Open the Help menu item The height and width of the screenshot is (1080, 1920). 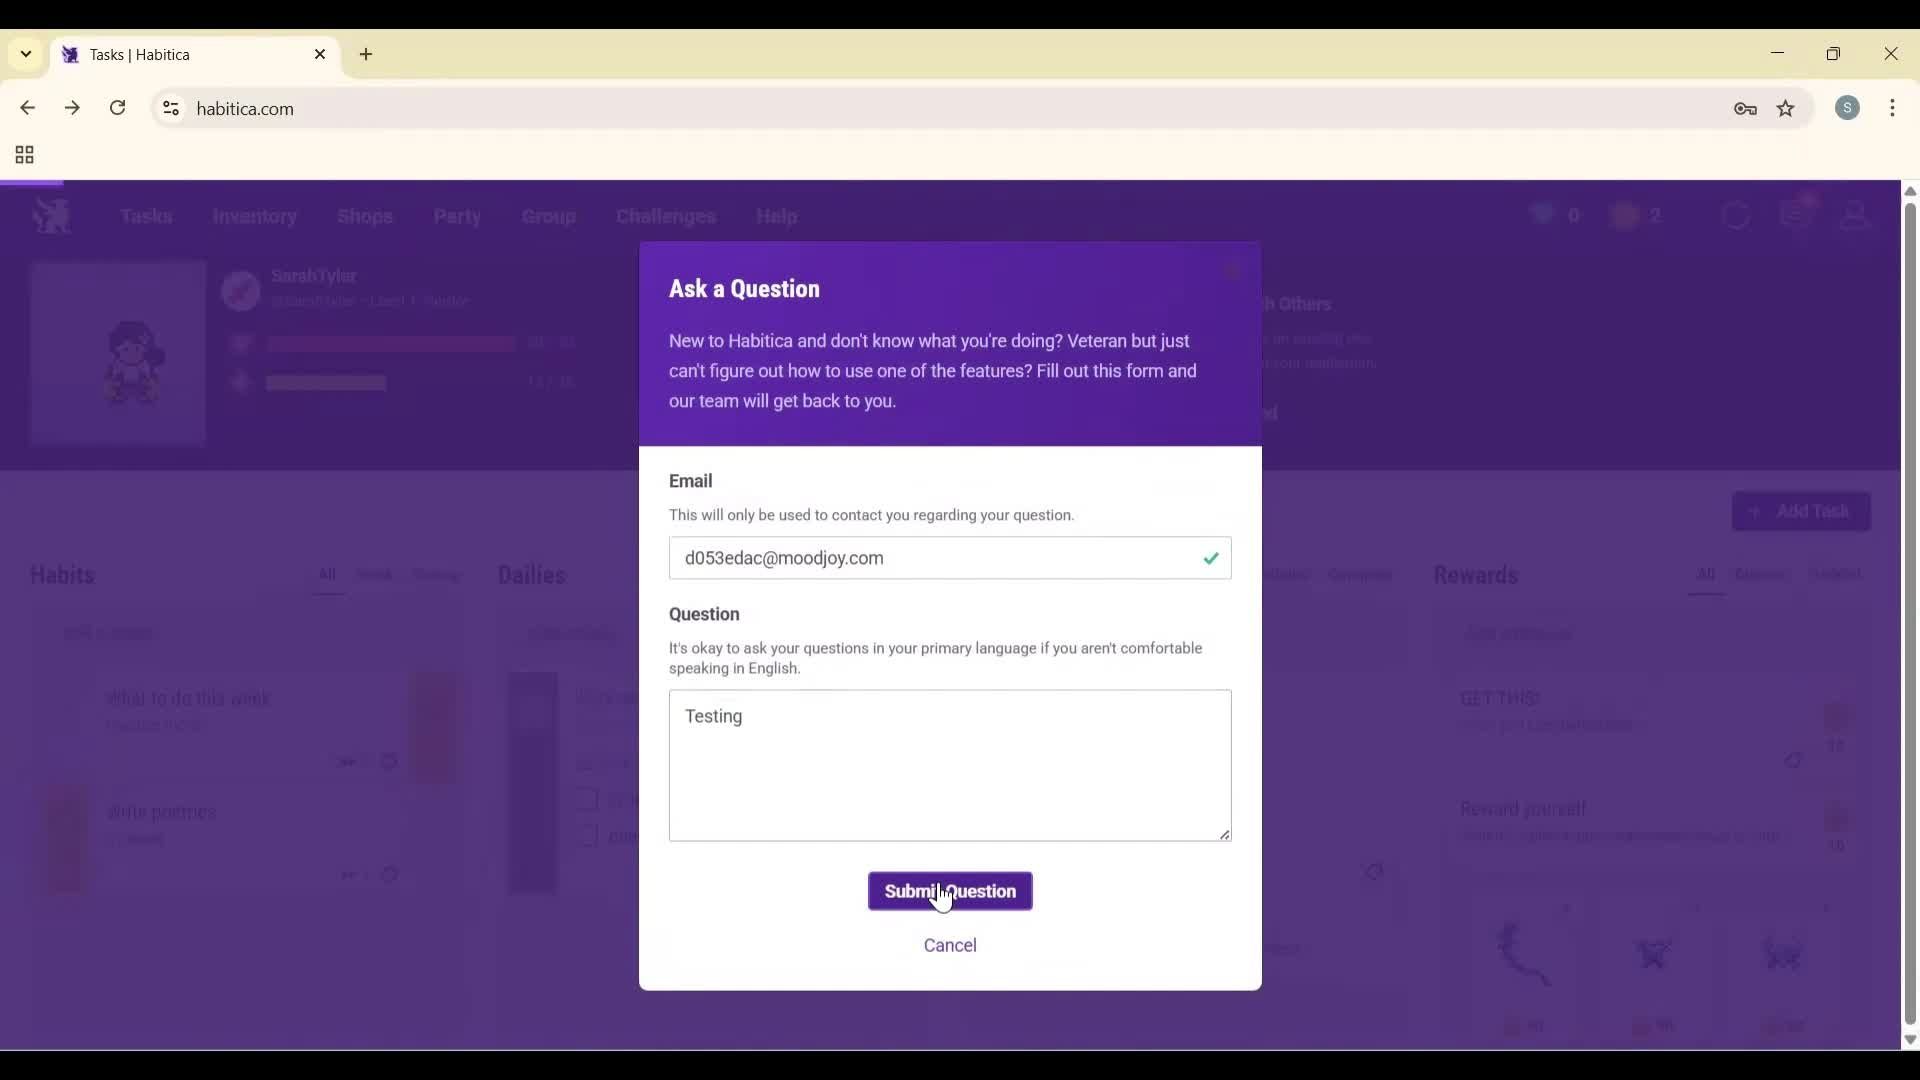(x=778, y=216)
